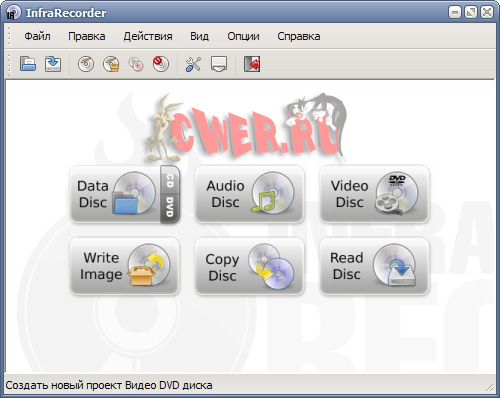This screenshot has height=398, width=500.
Task: Click the save project icon
Action: [53, 64]
